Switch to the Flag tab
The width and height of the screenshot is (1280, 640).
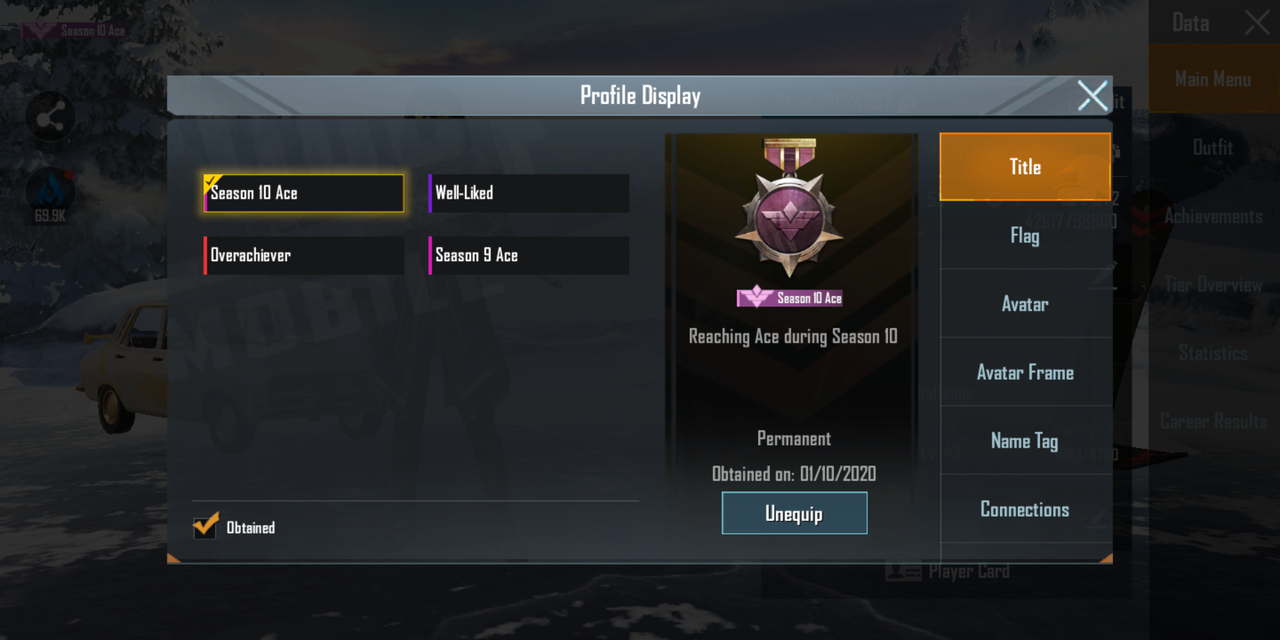coord(1025,236)
